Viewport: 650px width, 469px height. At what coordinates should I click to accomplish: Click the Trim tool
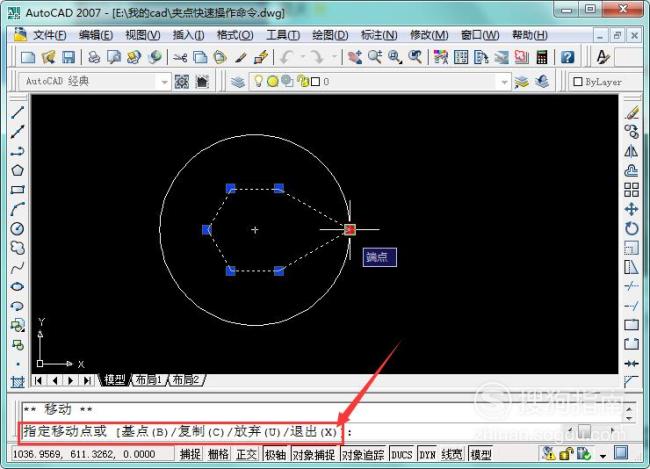tap(632, 287)
